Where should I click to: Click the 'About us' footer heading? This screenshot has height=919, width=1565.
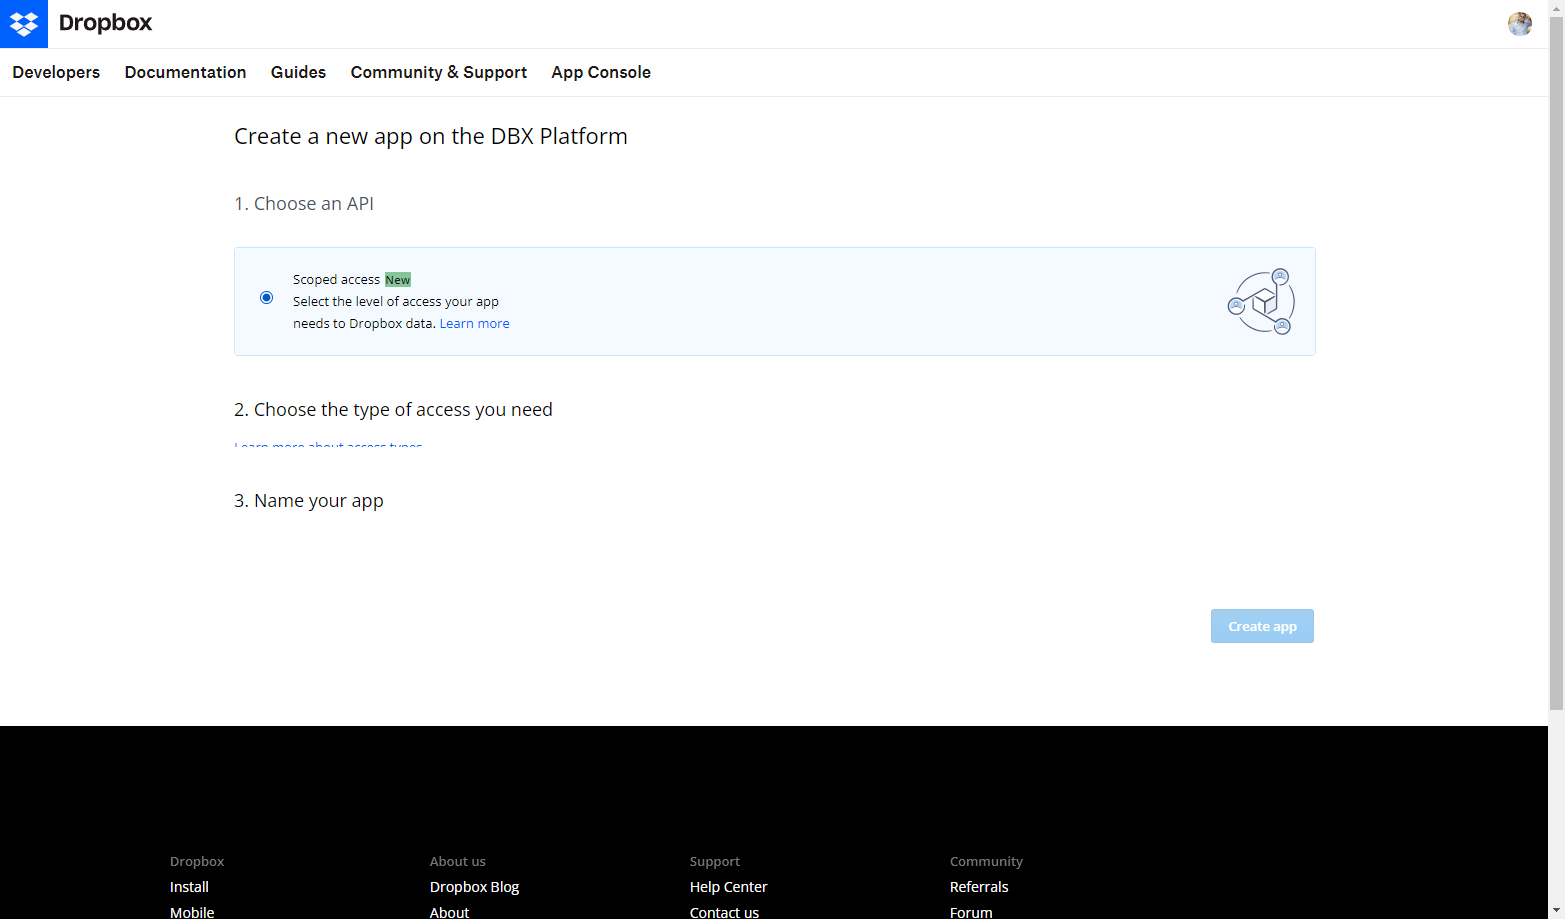click(x=458, y=861)
